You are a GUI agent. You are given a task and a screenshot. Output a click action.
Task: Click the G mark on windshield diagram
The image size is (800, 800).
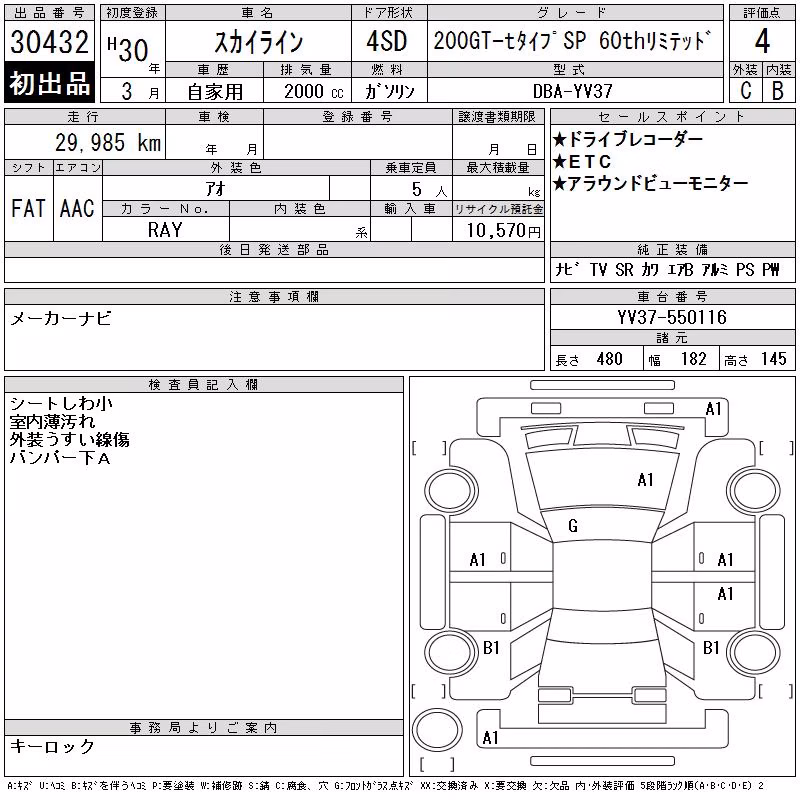pyautogui.click(x=572, y=526)
